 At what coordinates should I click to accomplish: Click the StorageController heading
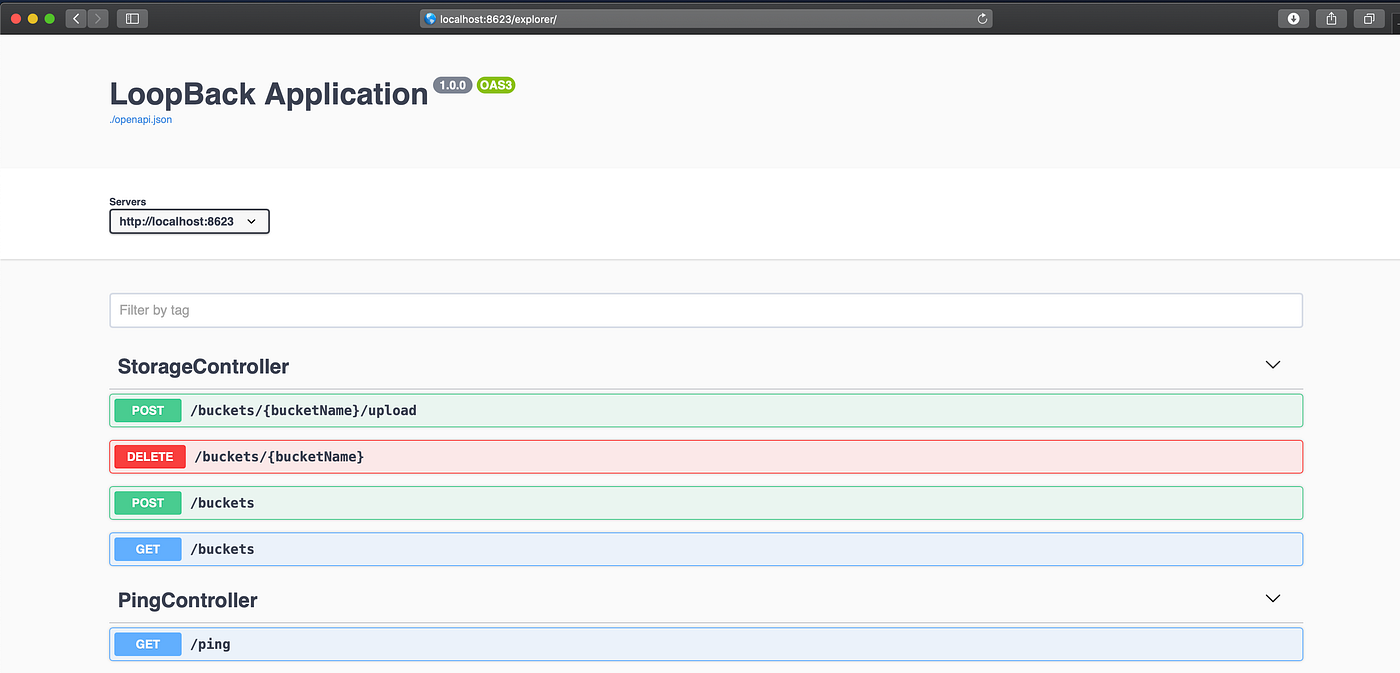[203, 366]
